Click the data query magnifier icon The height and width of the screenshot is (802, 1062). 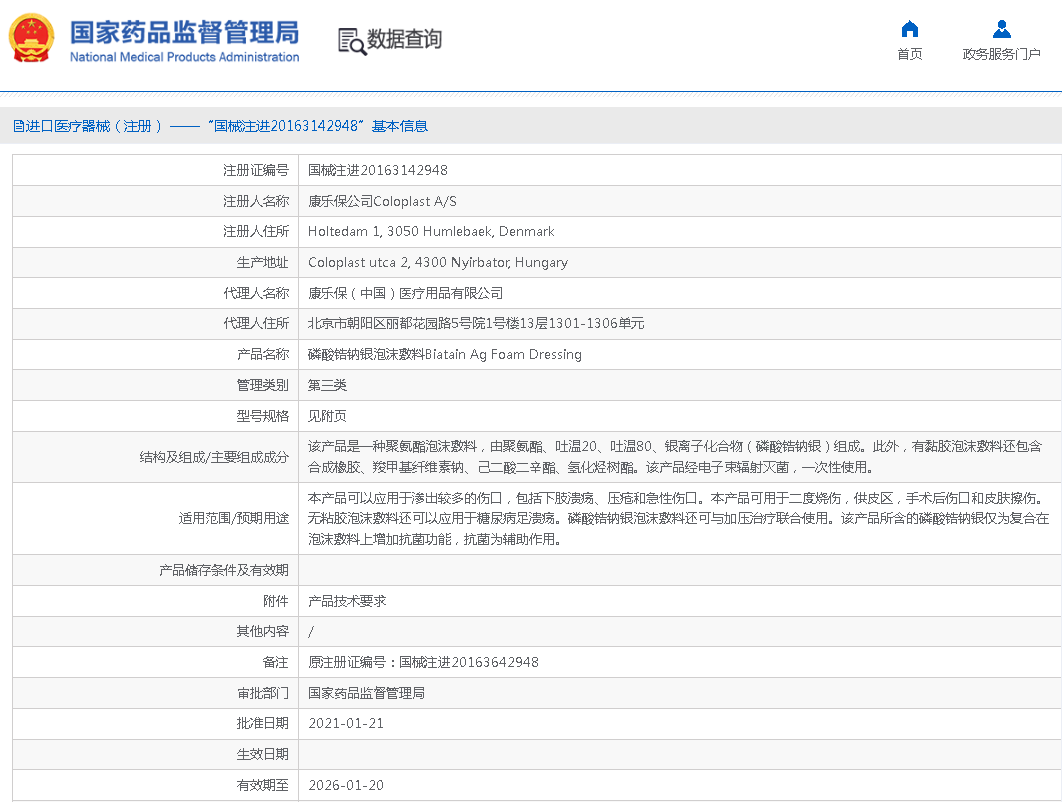pyautogui.click(x=352, y=41)
